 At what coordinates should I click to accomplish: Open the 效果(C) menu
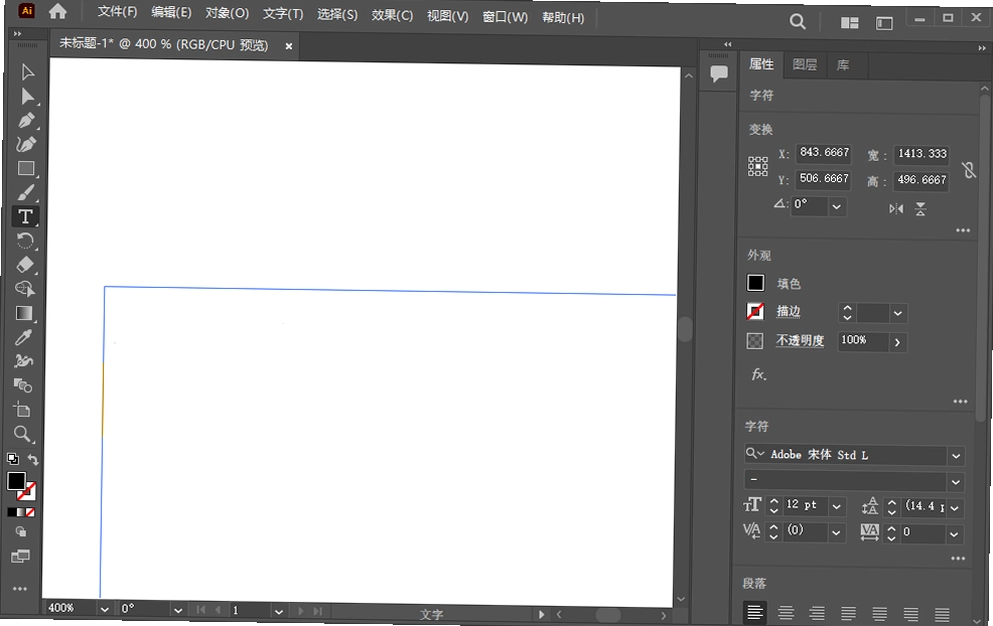point(391,15)
